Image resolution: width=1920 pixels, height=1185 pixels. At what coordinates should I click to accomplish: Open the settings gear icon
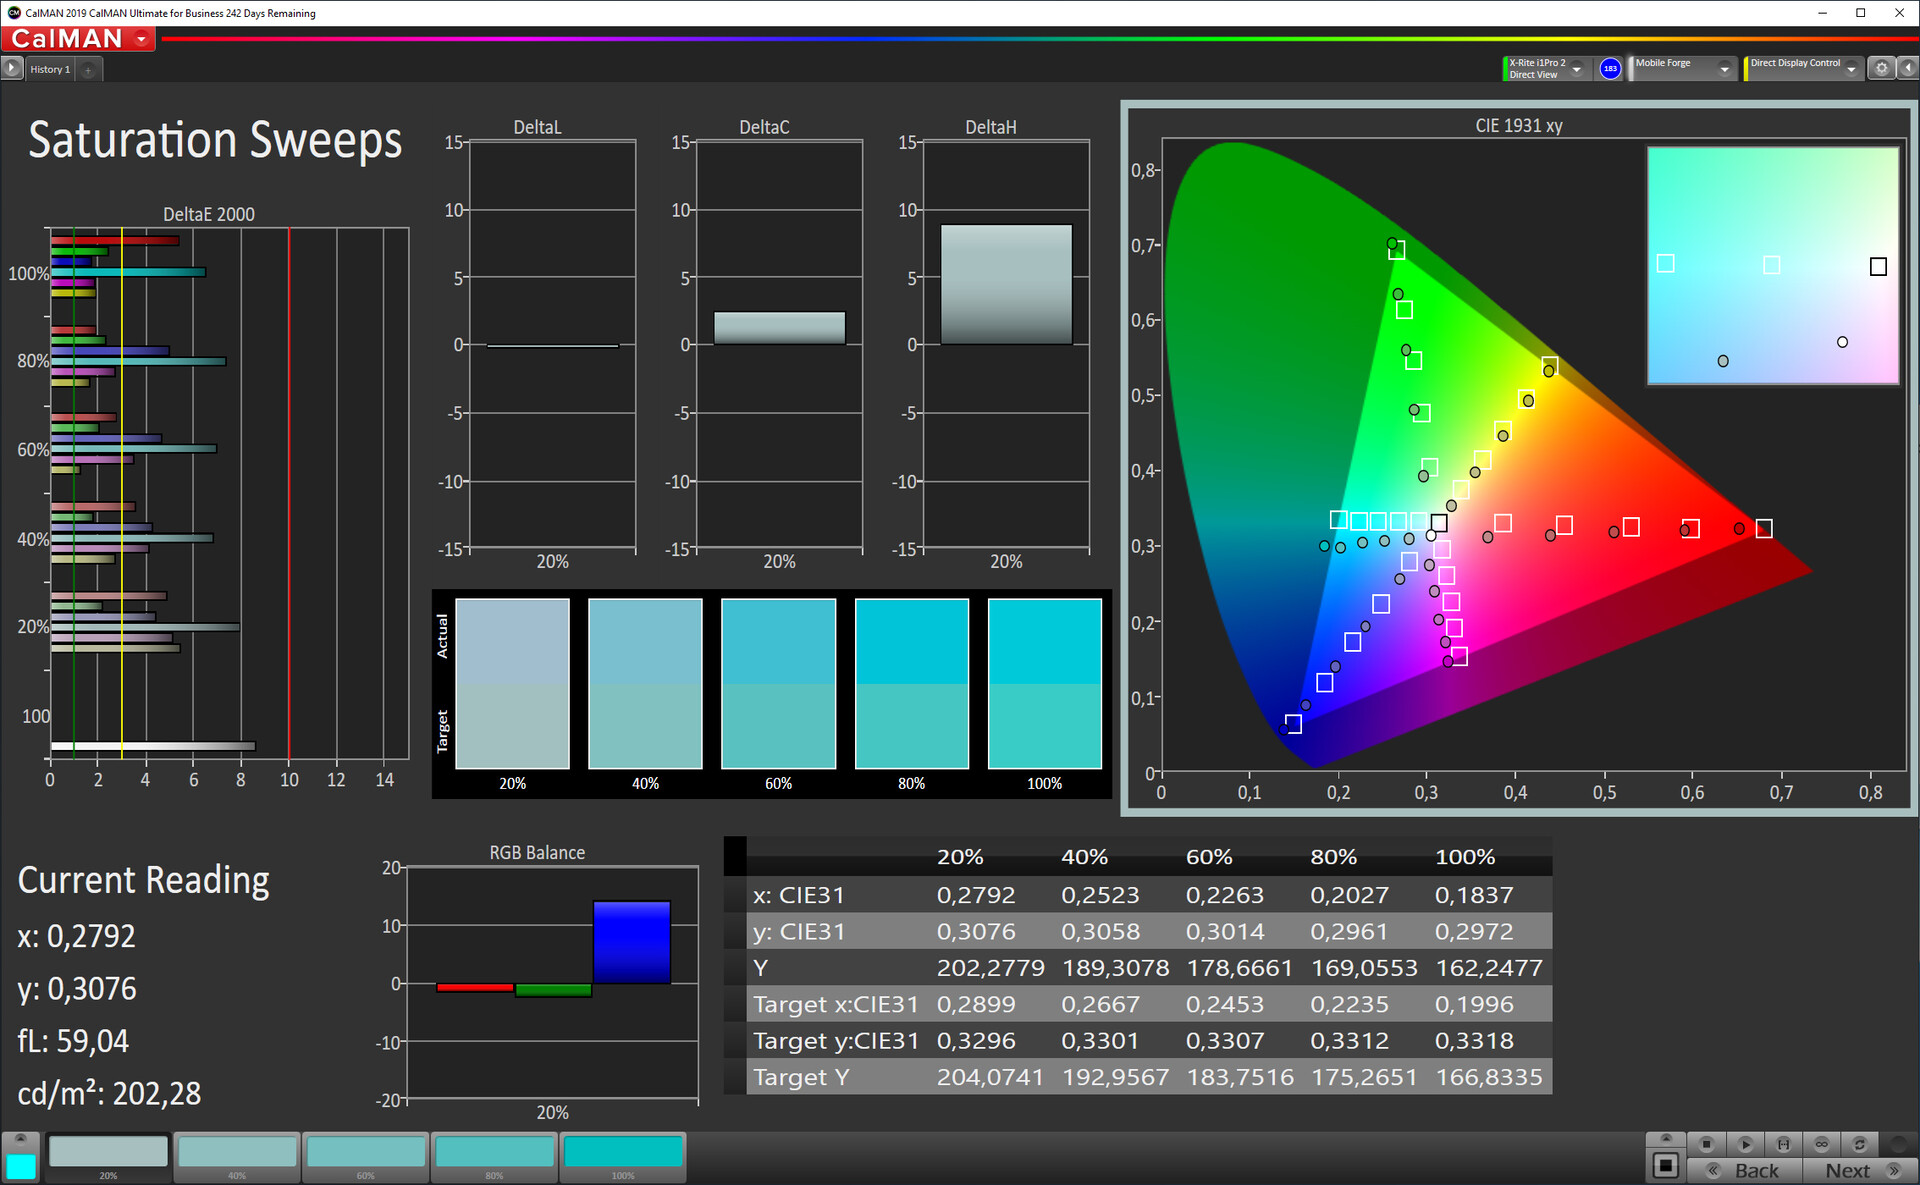(x=1881, y=68)
